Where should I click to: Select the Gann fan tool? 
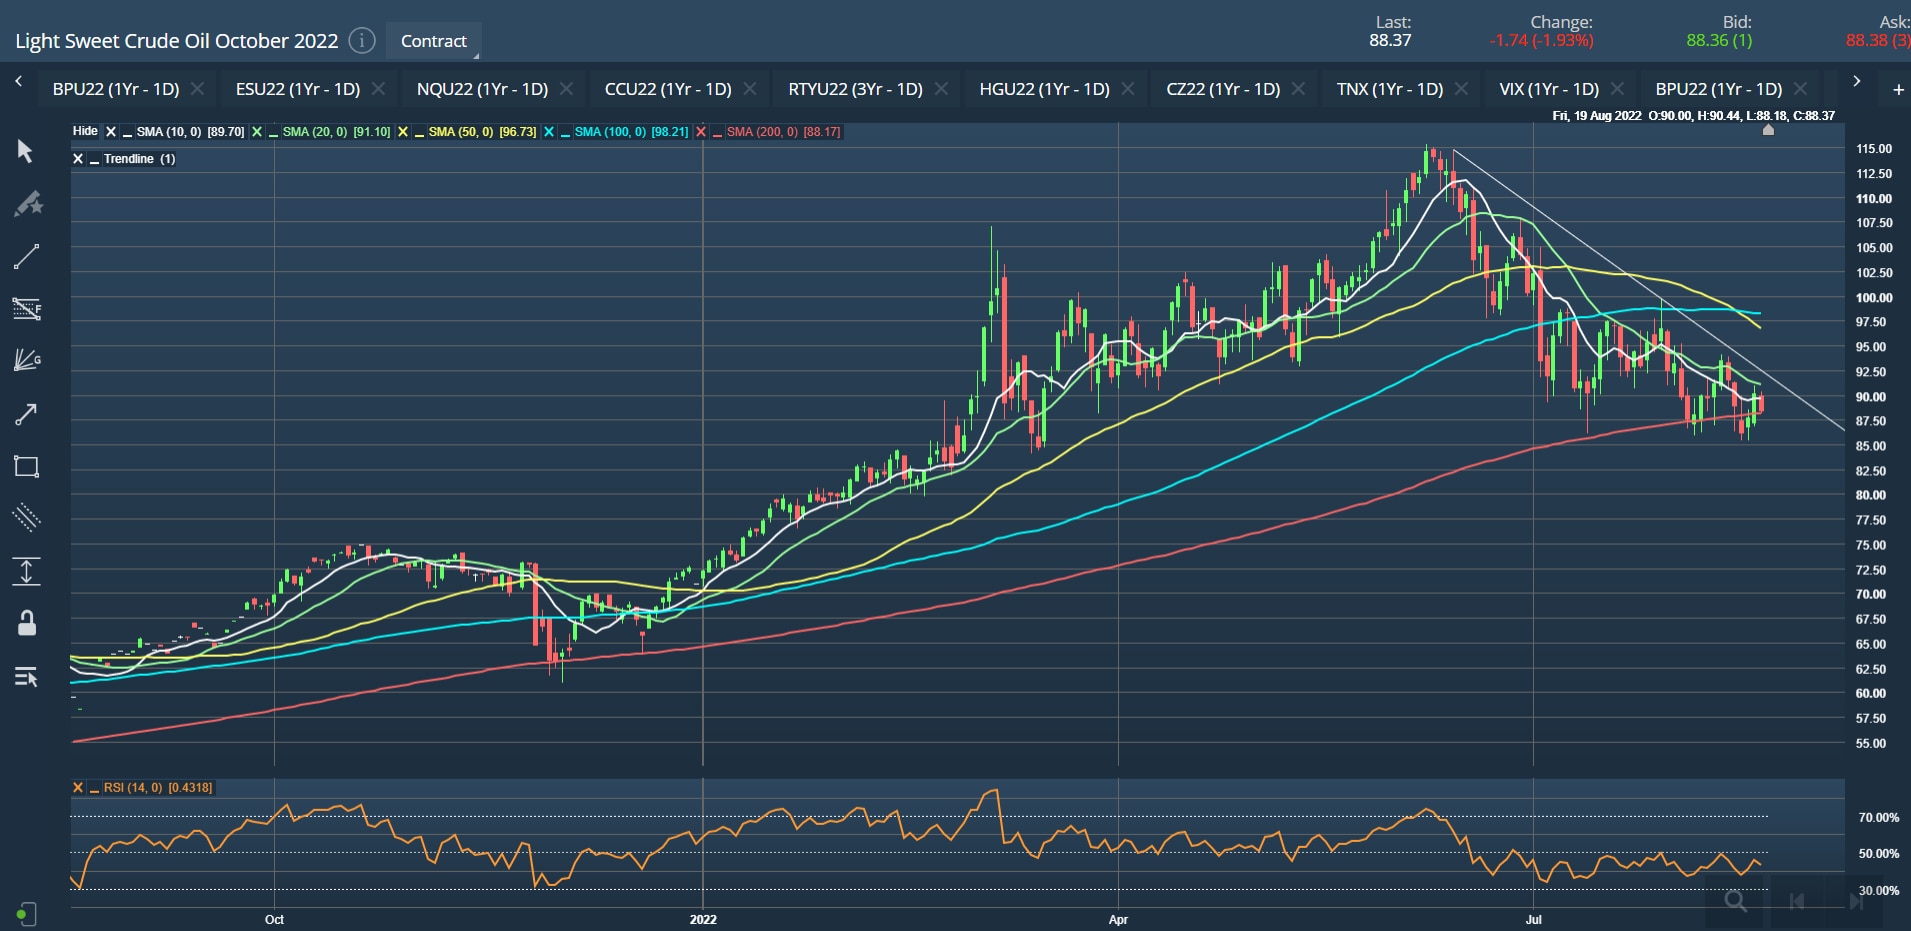pos(26,360)
